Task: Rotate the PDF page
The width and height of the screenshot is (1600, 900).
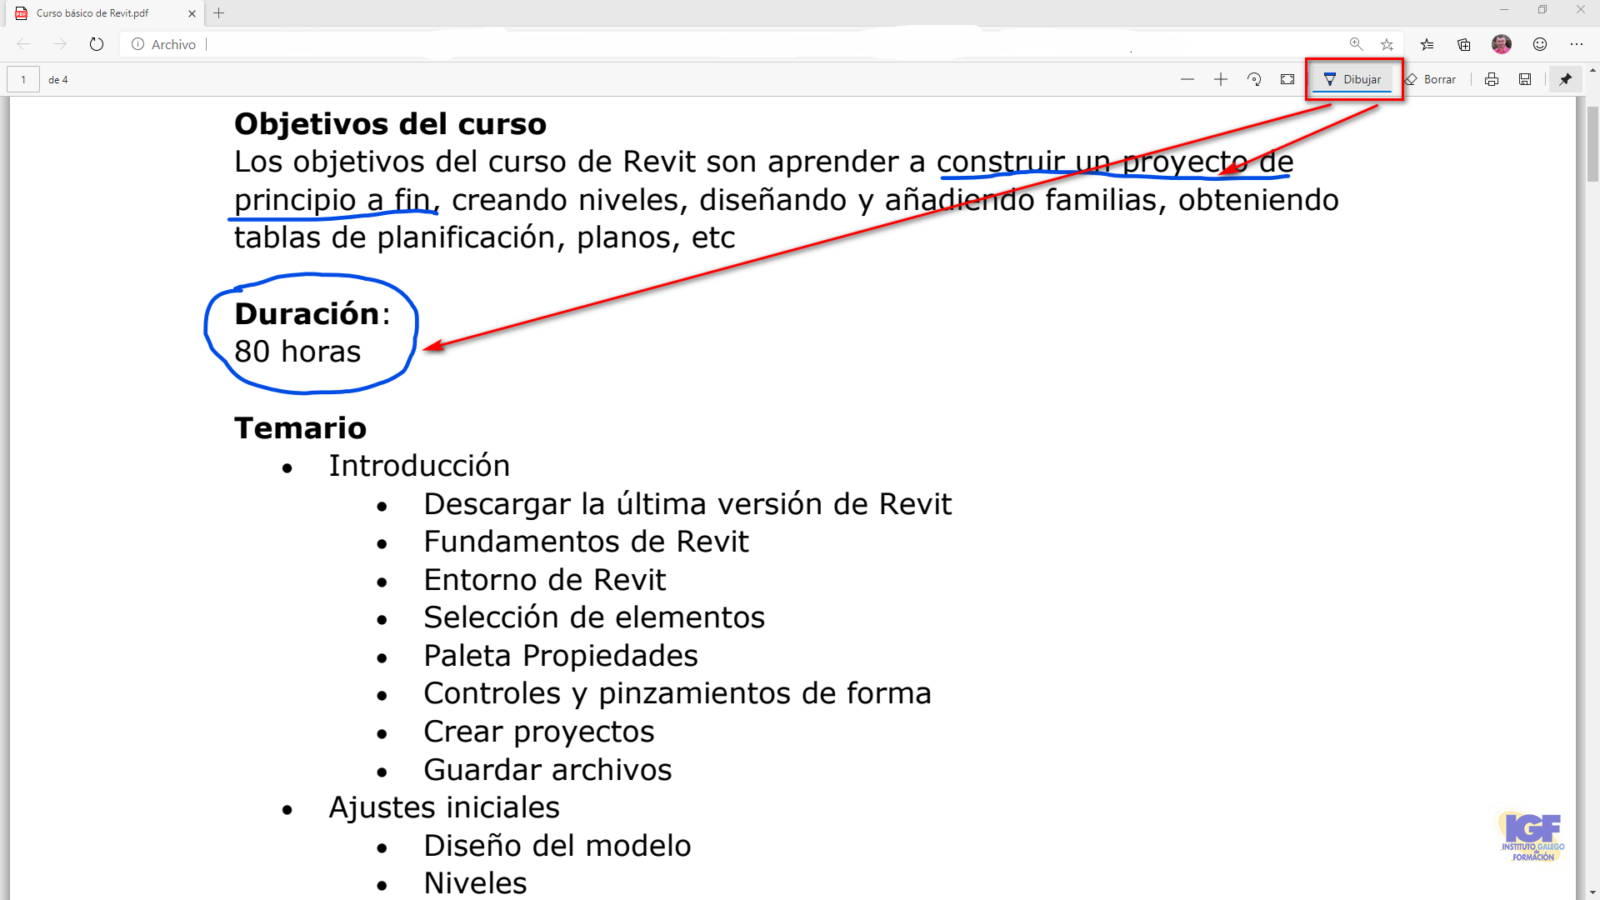Action: 1254,79
